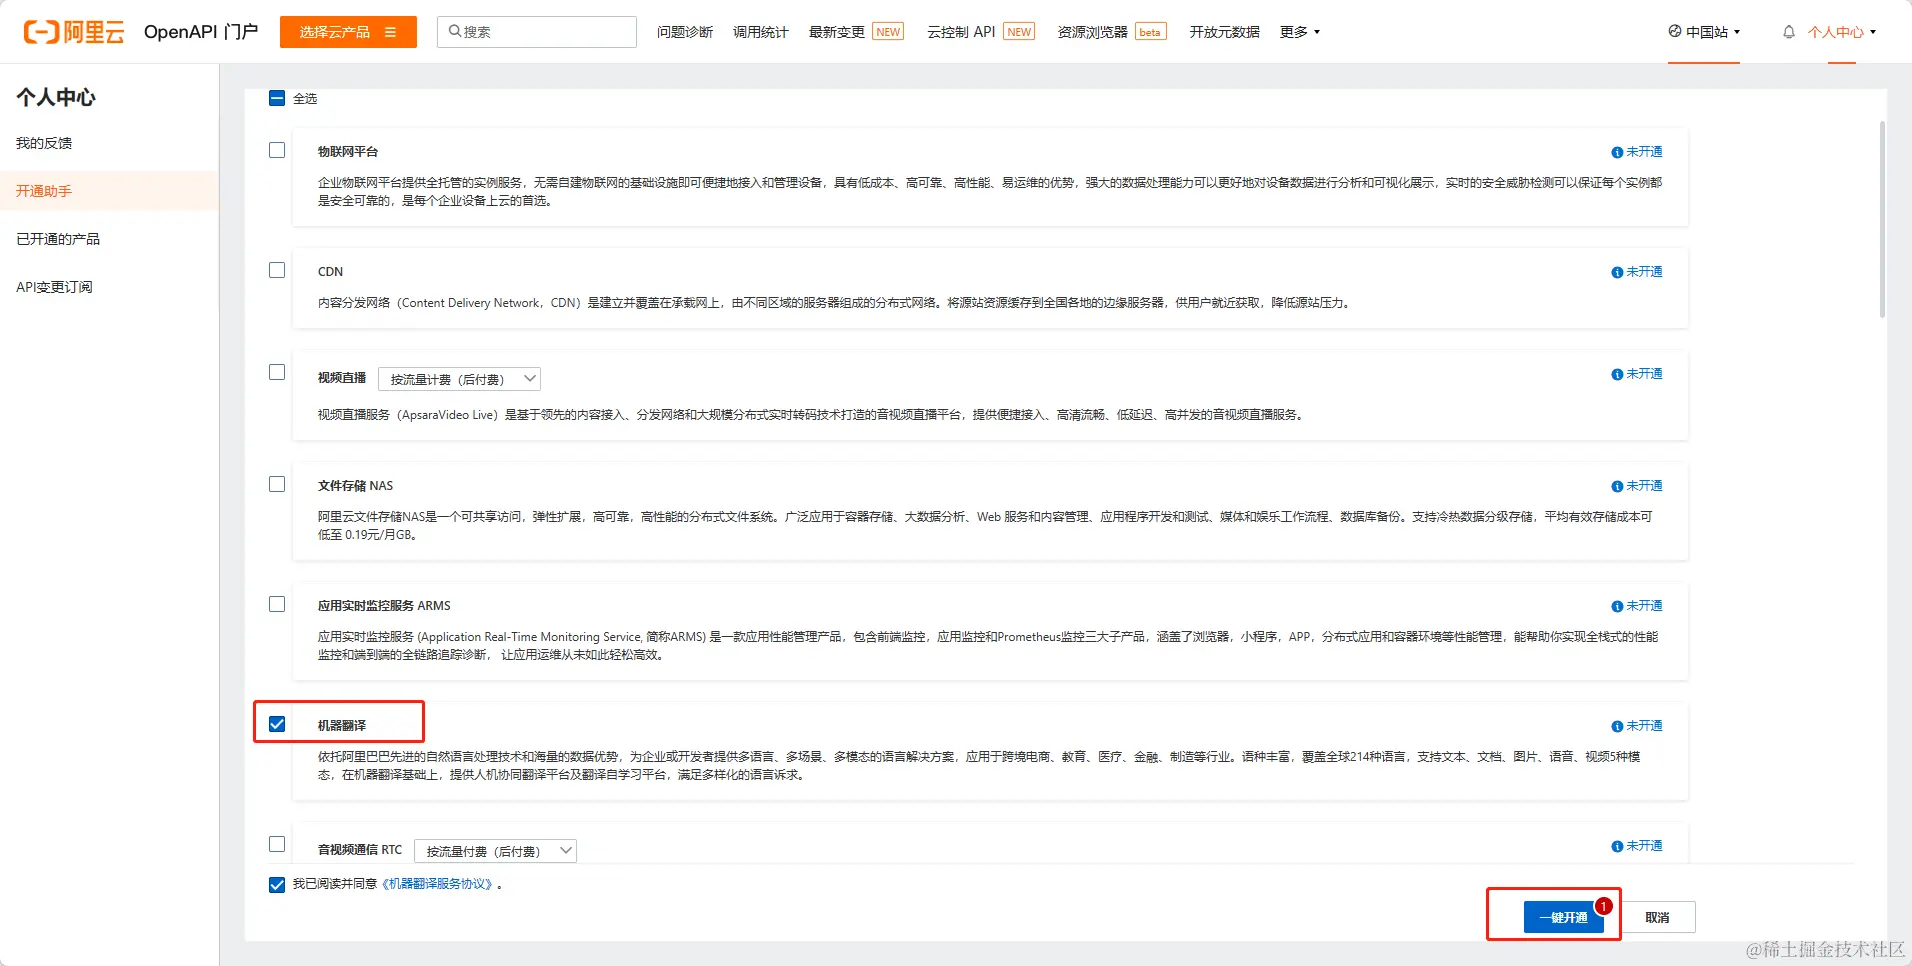Open 开放元数据 in top navigation

[x=1225, y=32]
